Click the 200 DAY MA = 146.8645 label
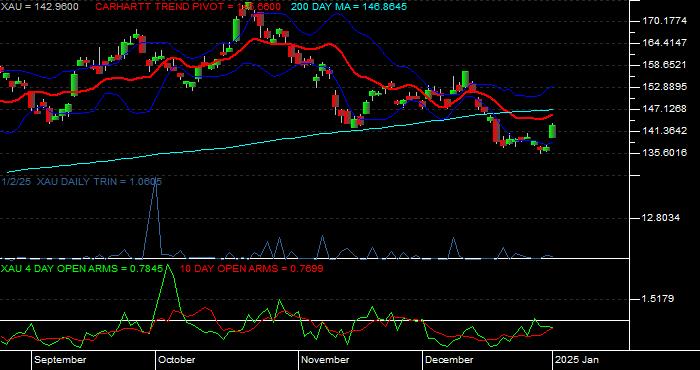The height and width of the screenshot is (370, 700). tap(349, 7)
